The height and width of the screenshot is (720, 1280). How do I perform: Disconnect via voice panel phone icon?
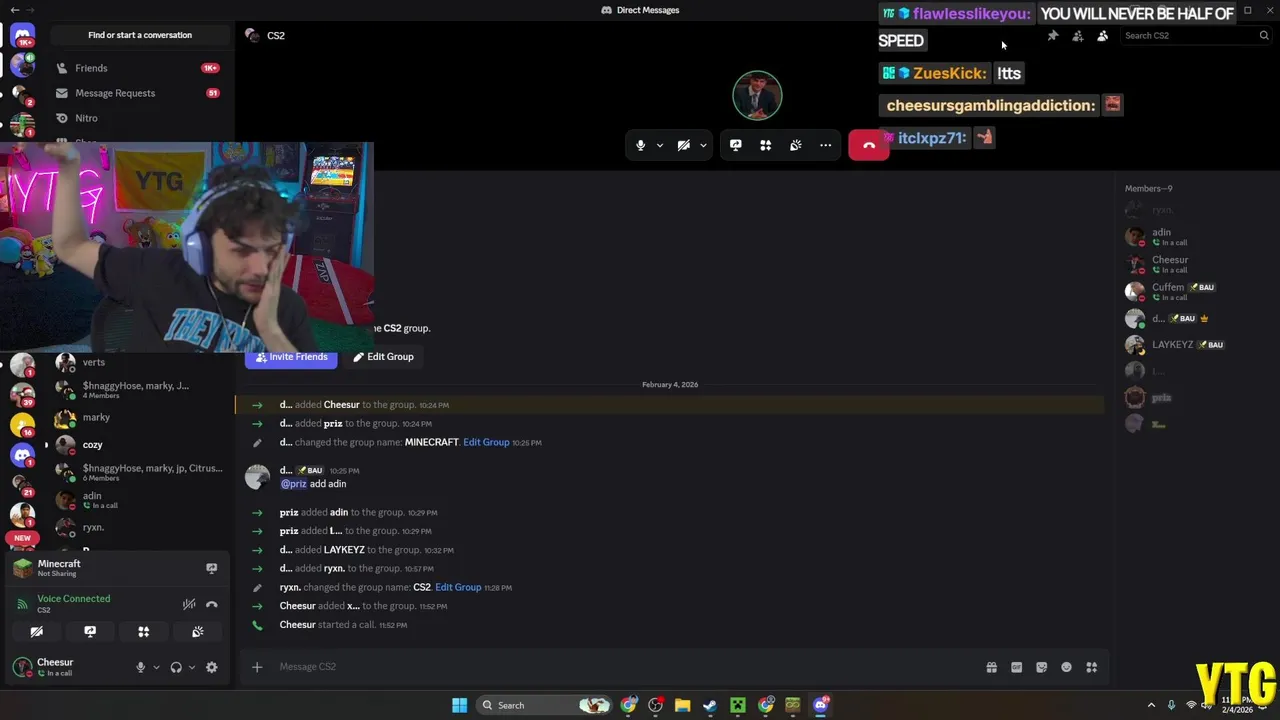pyautogui.click(x=212, y=604)
